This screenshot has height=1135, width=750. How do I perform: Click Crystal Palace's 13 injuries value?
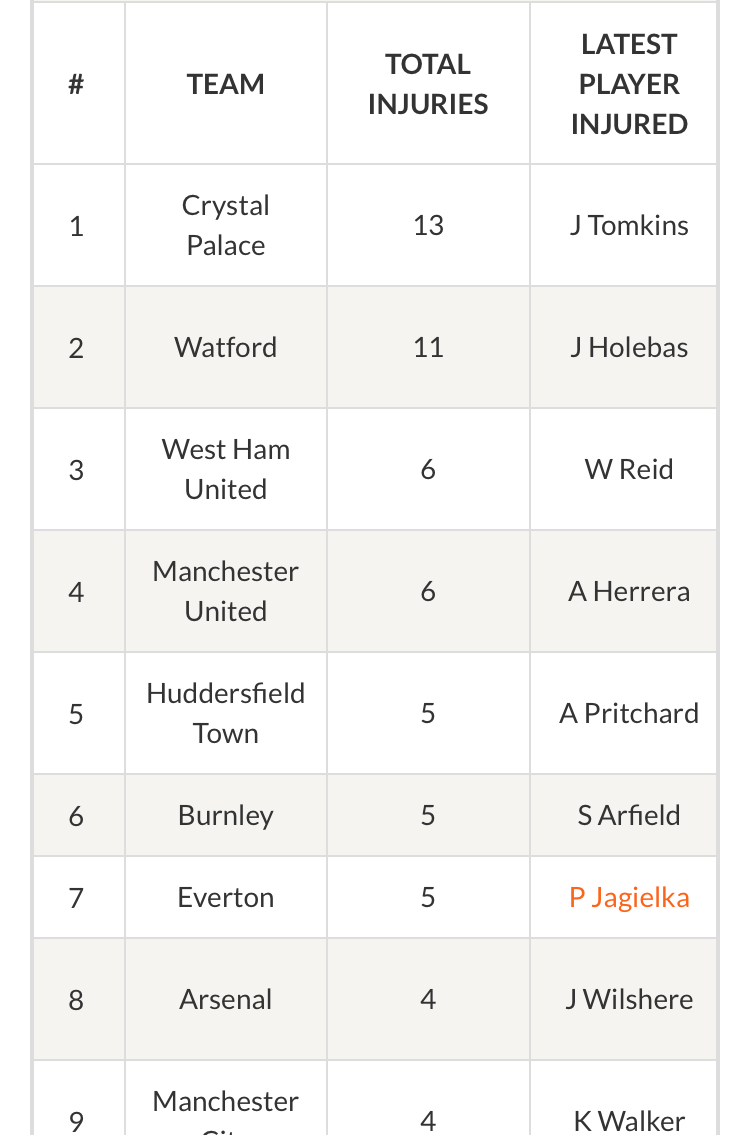click(428, 225)
